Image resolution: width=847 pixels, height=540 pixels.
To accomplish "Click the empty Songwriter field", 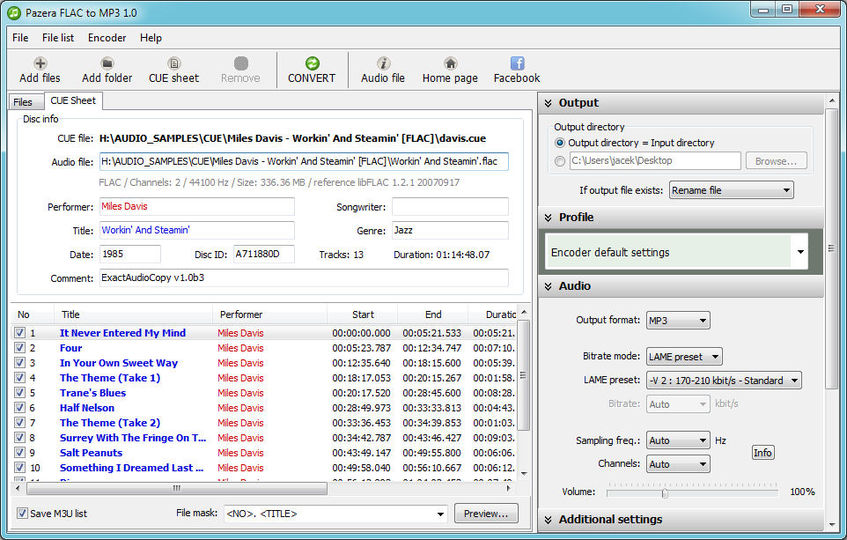I will (450, 206).
